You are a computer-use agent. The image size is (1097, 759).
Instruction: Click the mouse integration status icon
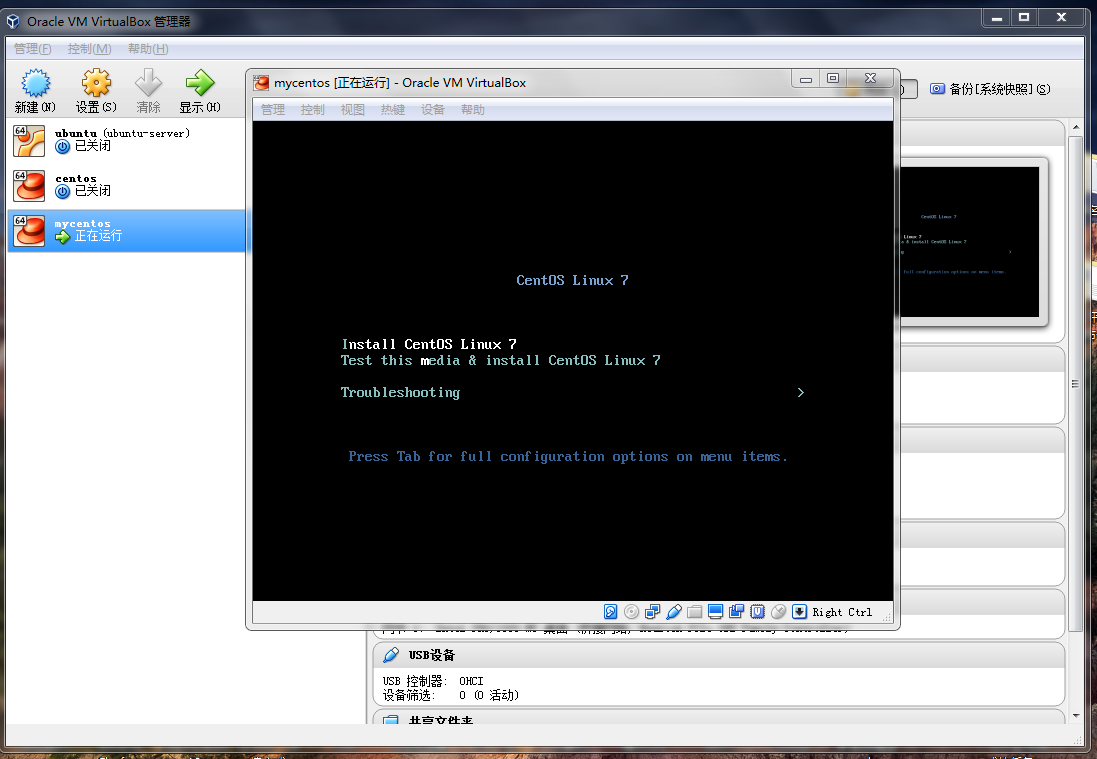click(x=778, y=612)
